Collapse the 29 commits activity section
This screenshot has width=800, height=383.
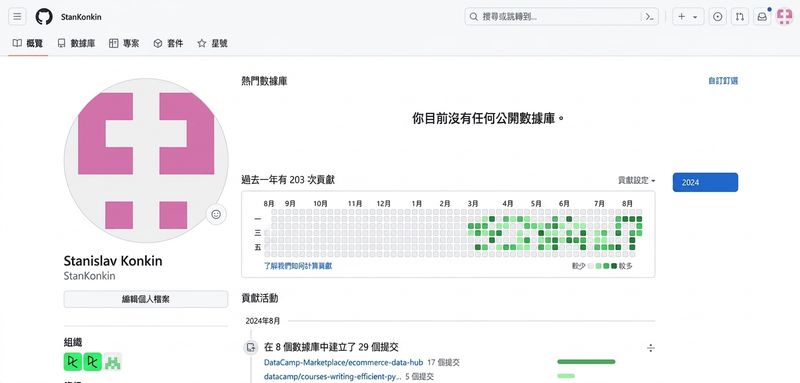click(x=651, y=348)
